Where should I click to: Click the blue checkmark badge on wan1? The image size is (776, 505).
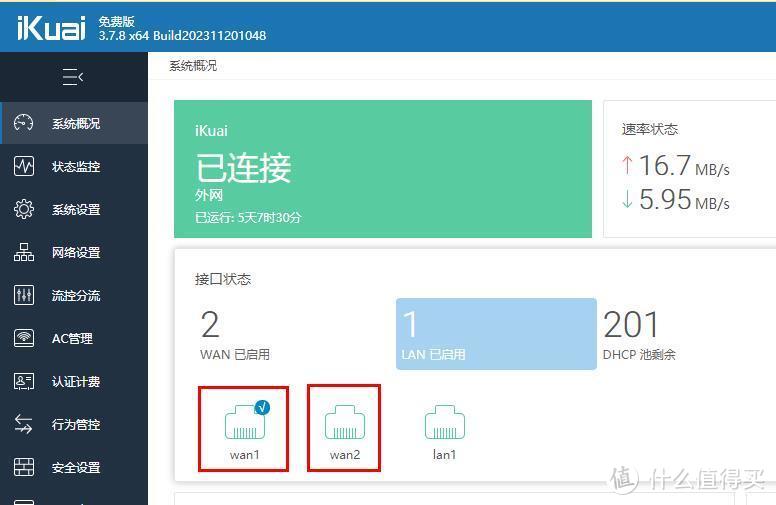point(262,407)
